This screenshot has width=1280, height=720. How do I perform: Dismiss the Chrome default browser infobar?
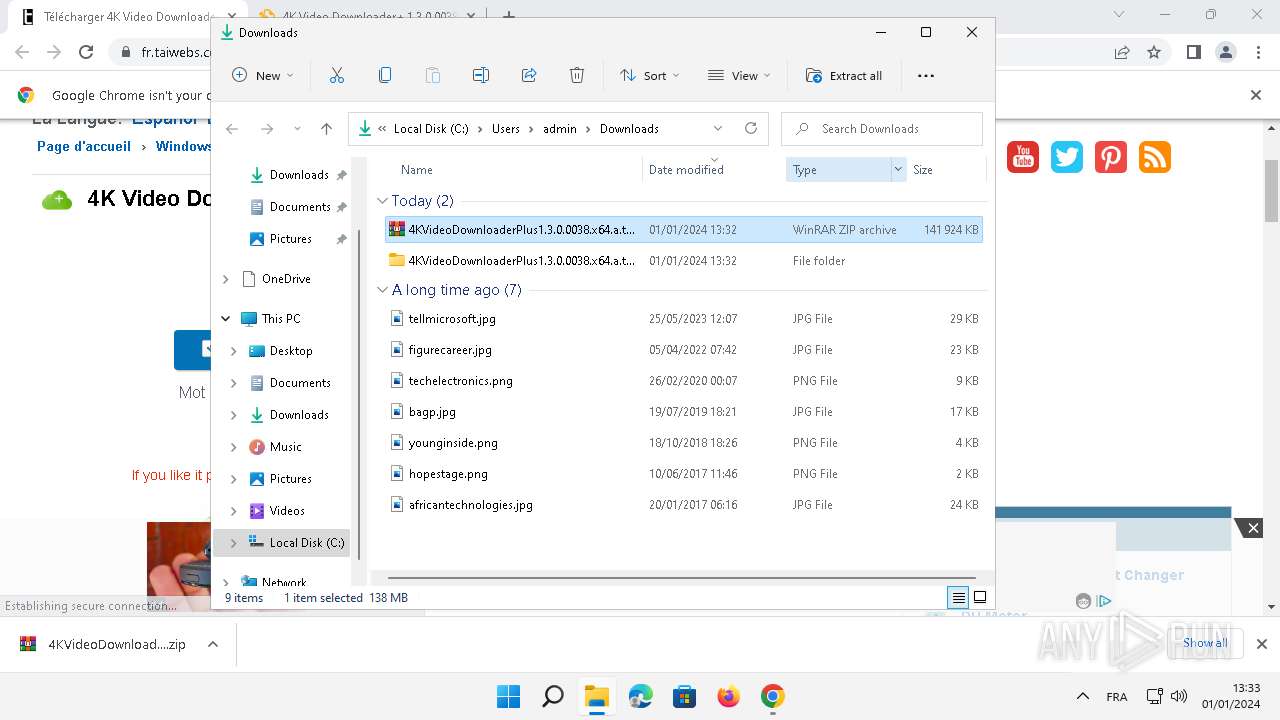pos(1256,95)
